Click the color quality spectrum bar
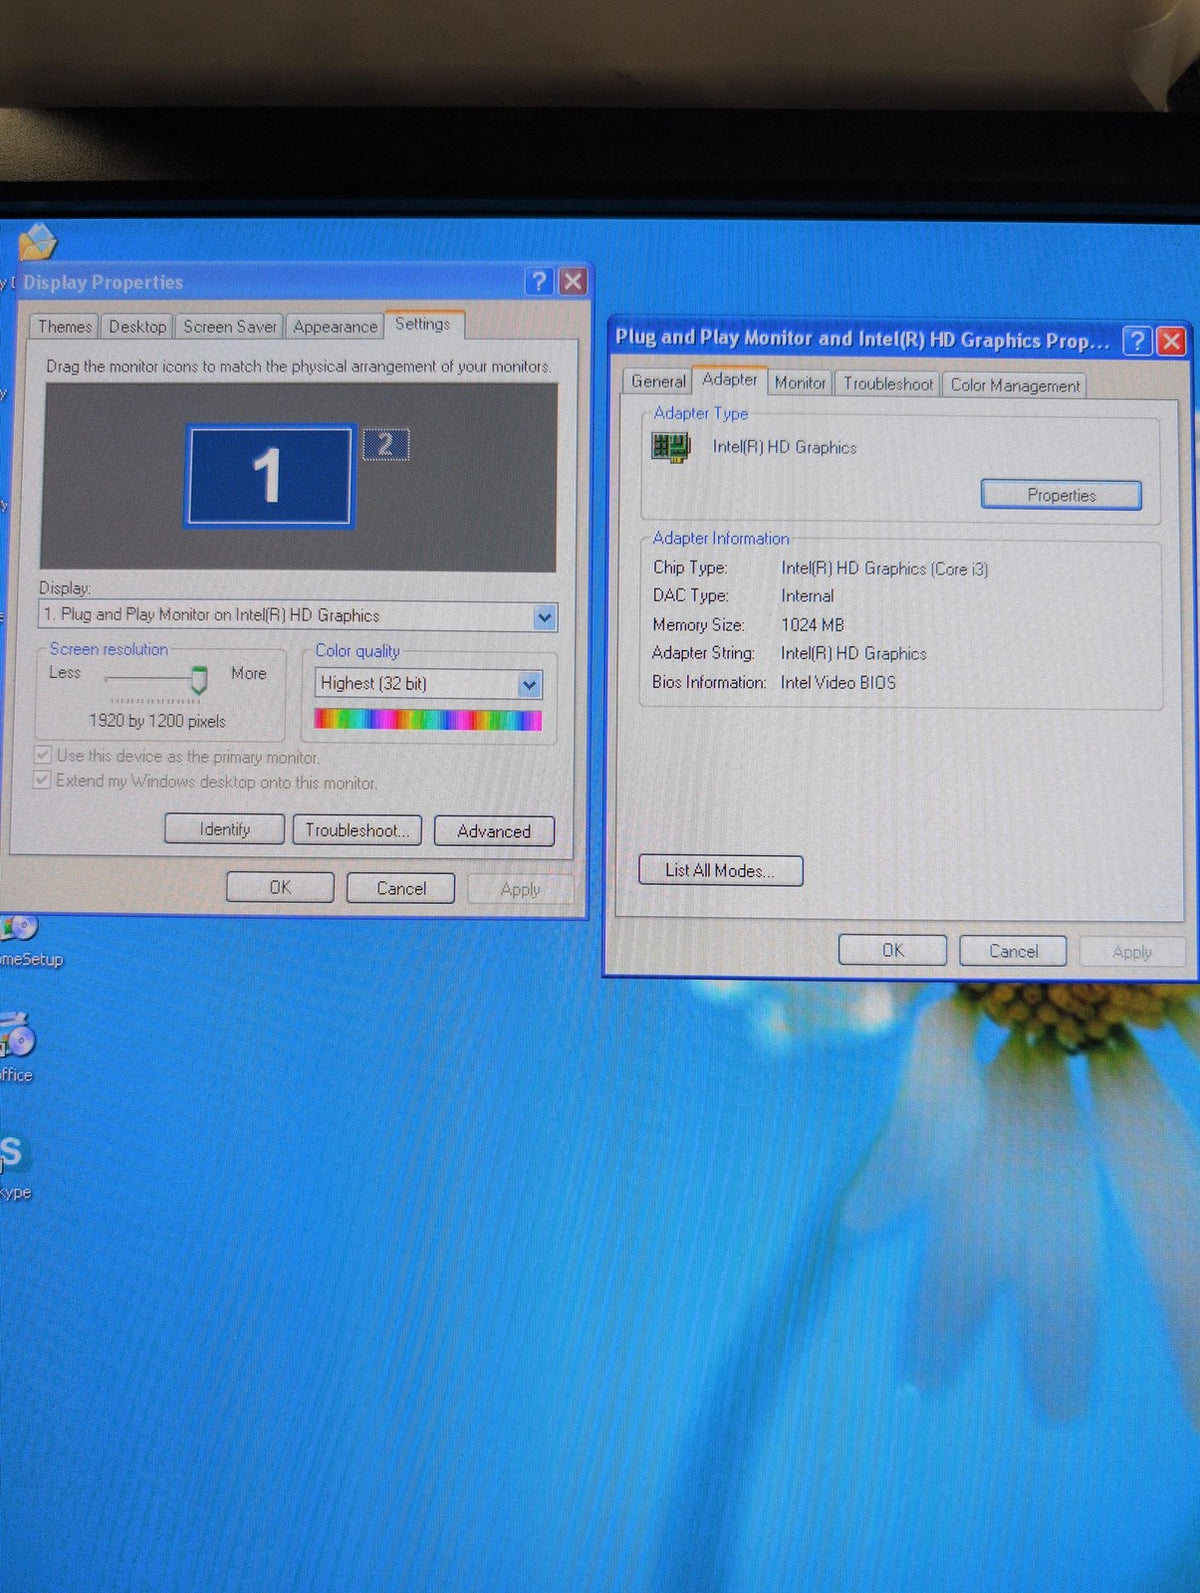 point(428,720)
